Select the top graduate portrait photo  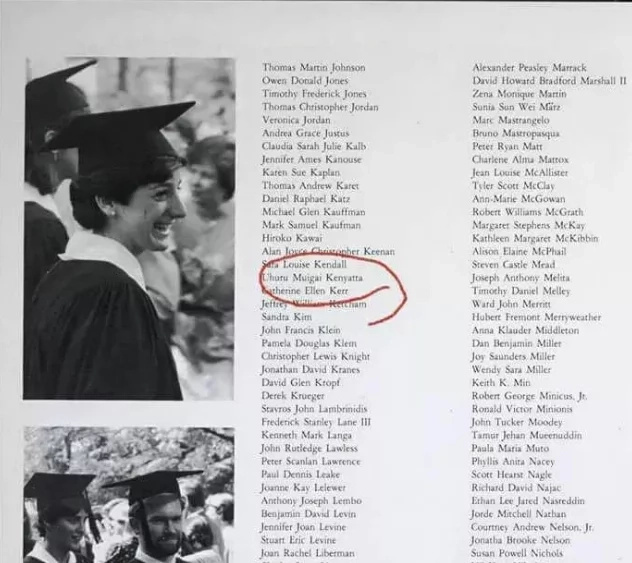tap(129, 229)
